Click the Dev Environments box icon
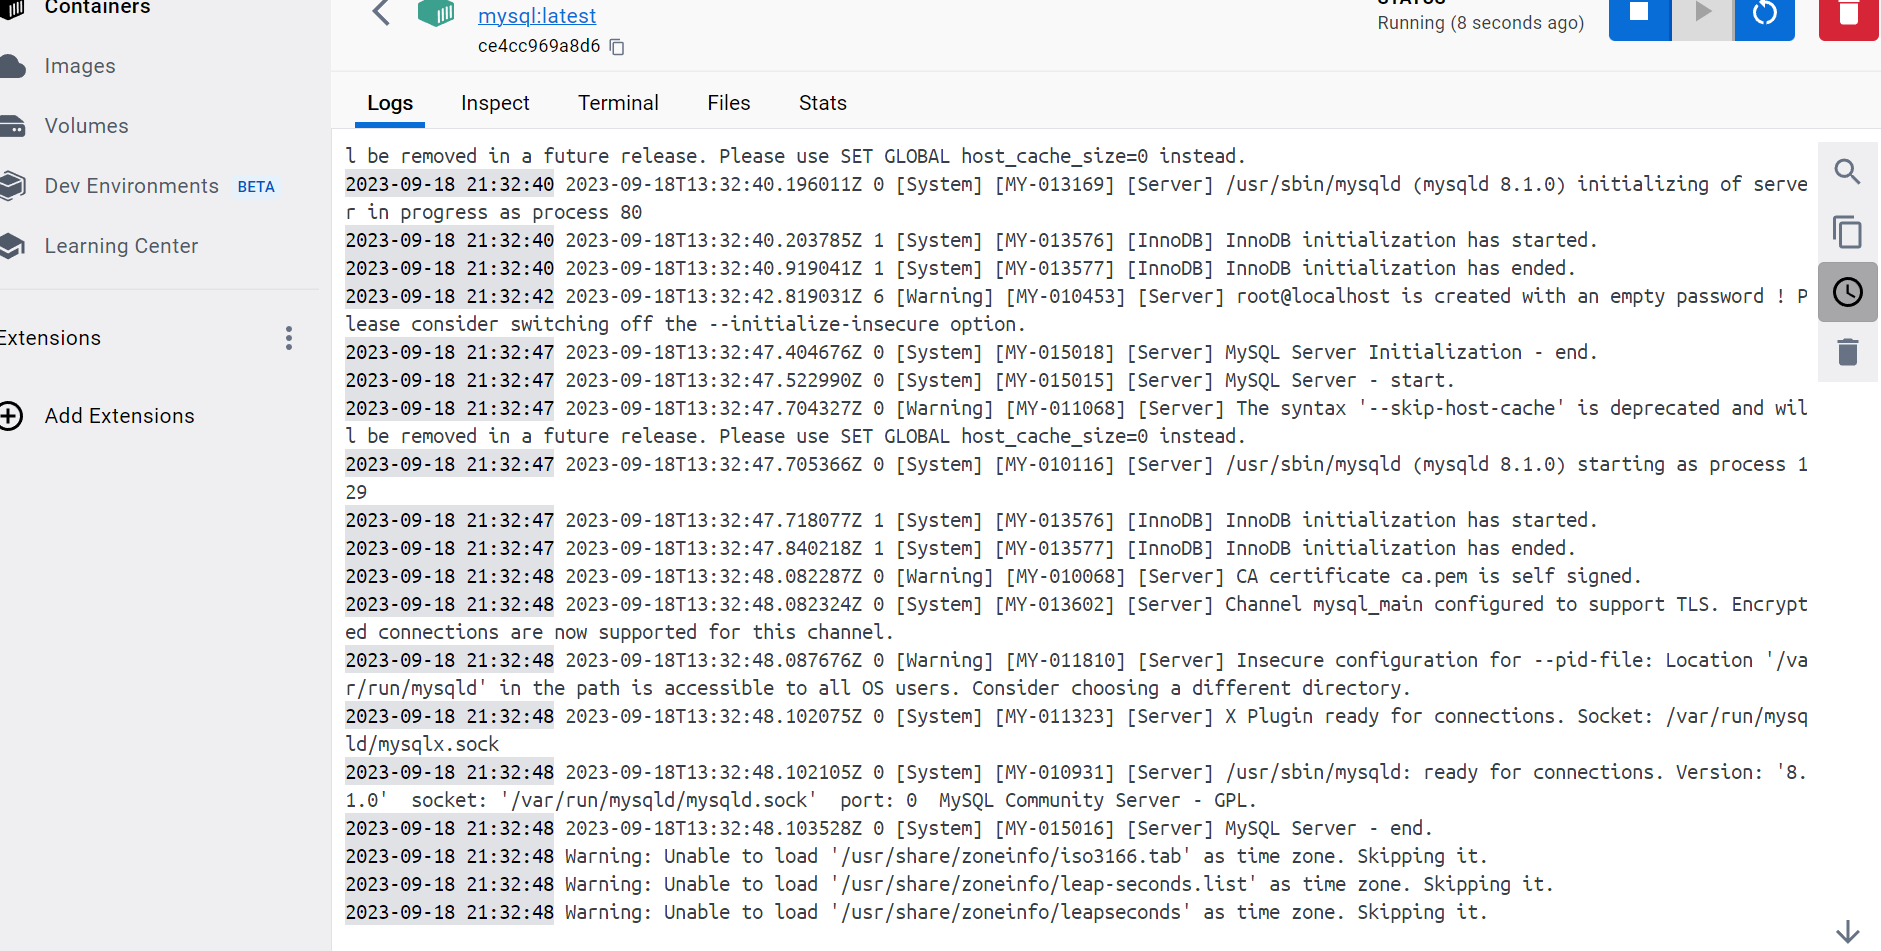The image size is (1881, 951). pyautogui.click(x=11, y=186)
